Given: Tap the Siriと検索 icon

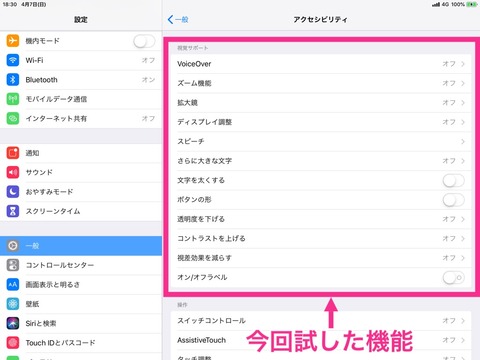Looking at the screenshot, I should pyautogui.click(x=13, y=323).
